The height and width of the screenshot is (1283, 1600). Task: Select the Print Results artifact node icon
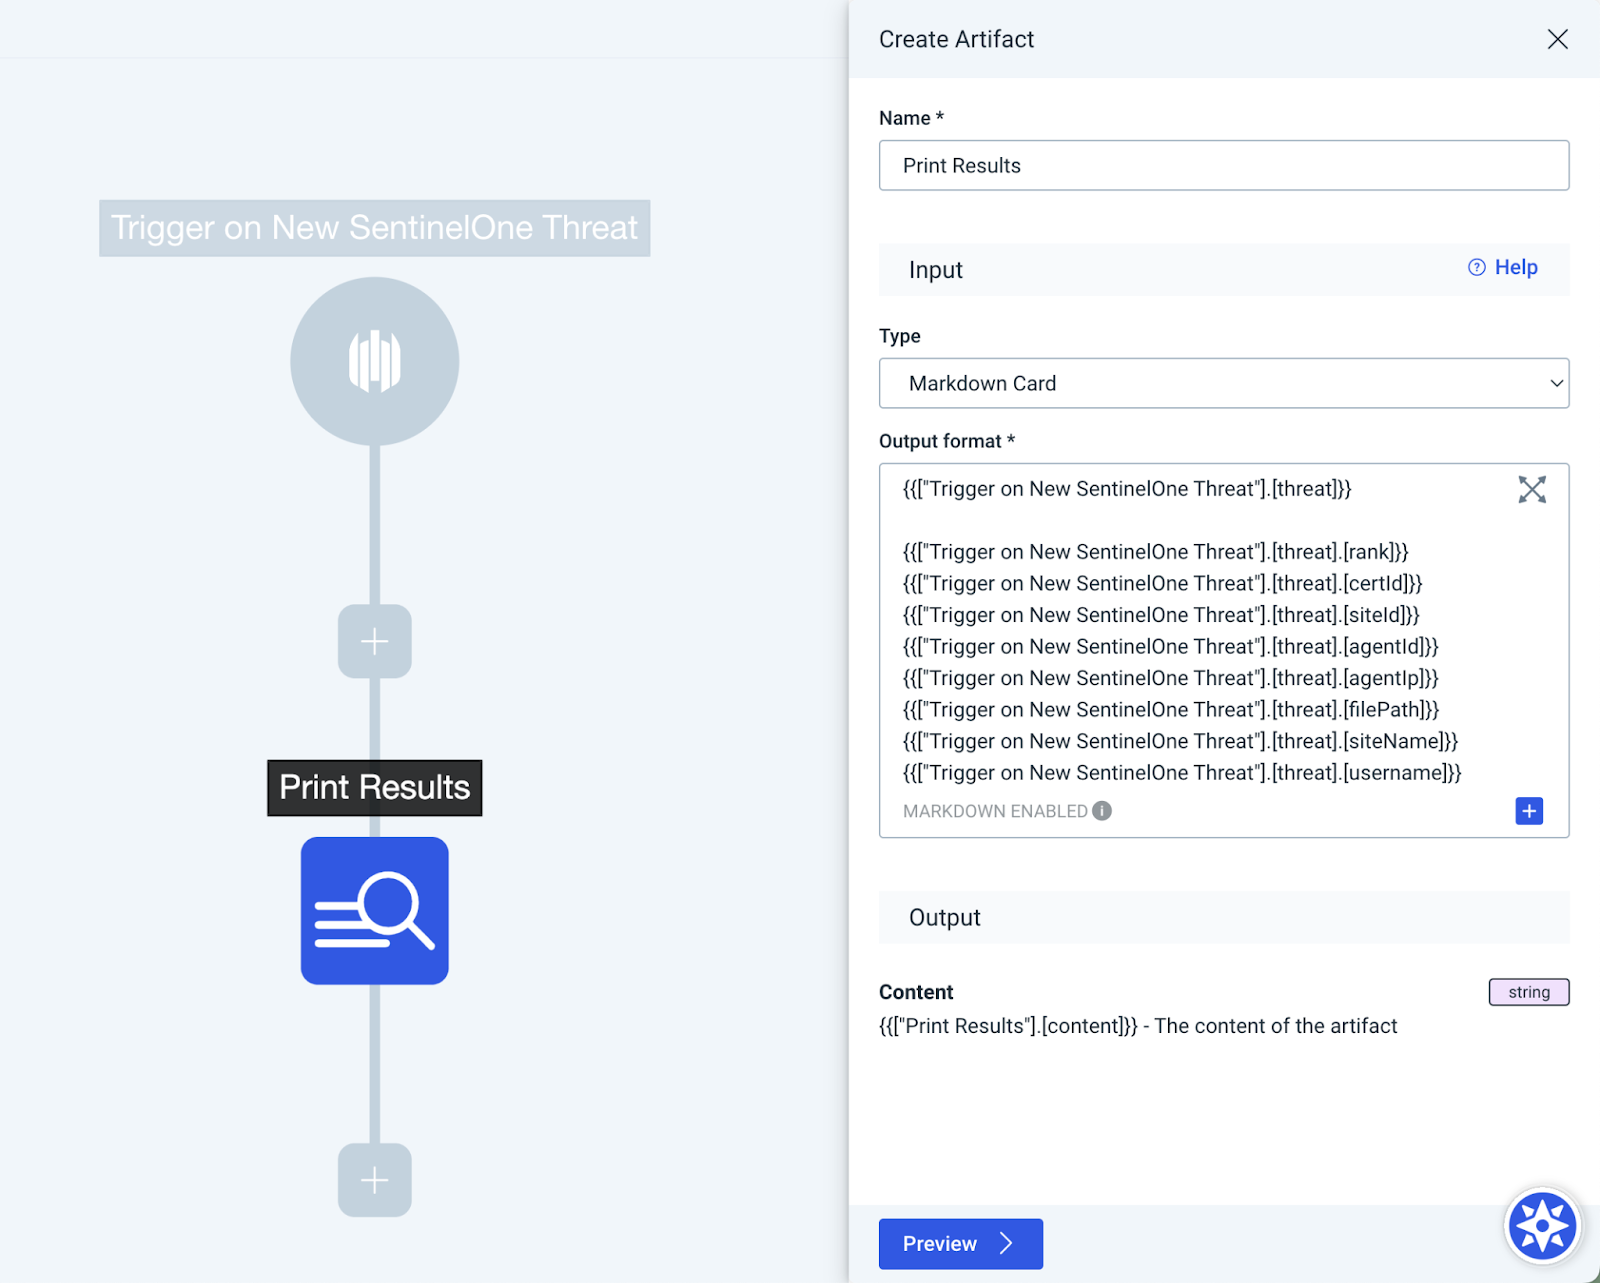(x=374, y=911)
